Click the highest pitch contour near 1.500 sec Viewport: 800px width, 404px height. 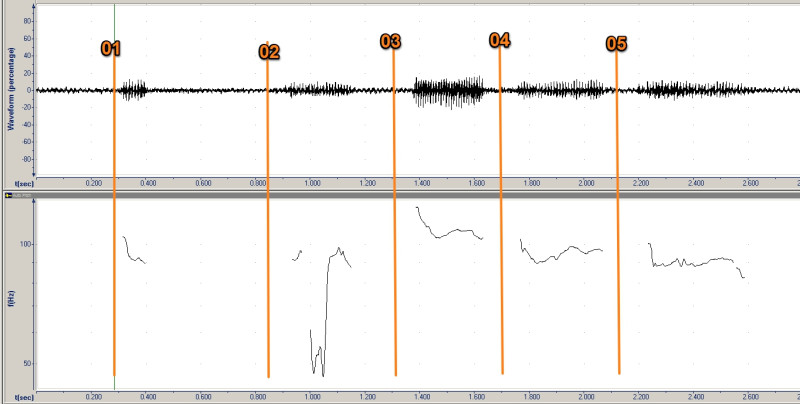click(449, 223)
